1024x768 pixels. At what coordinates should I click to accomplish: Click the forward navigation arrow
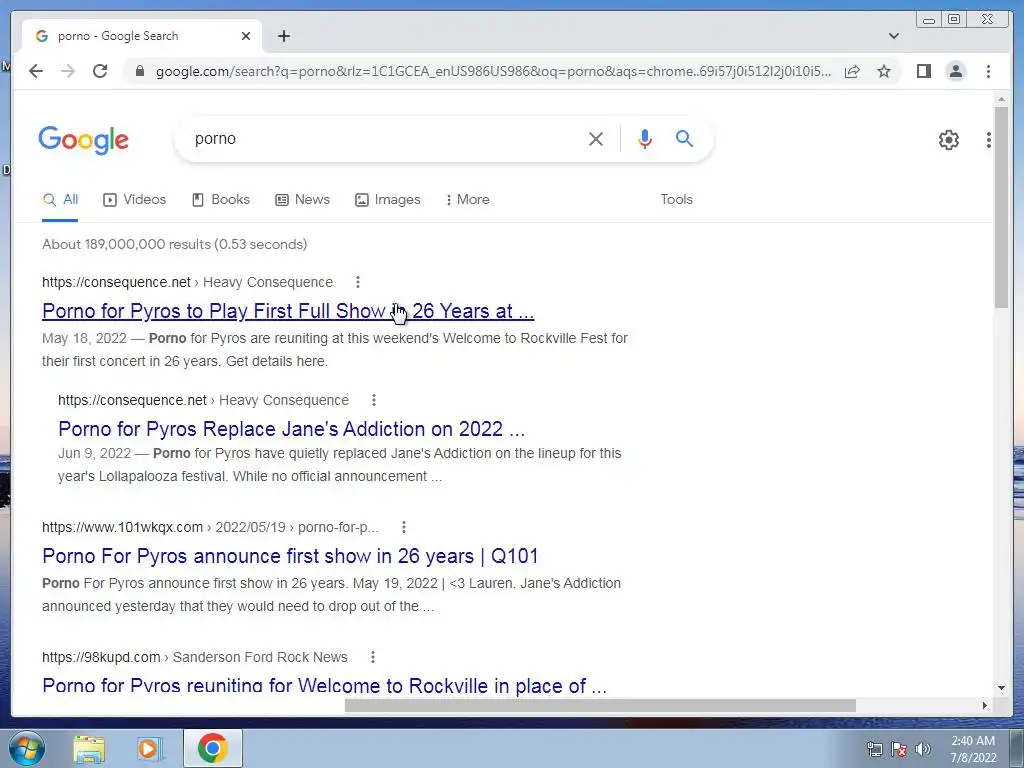pos(68,71)
